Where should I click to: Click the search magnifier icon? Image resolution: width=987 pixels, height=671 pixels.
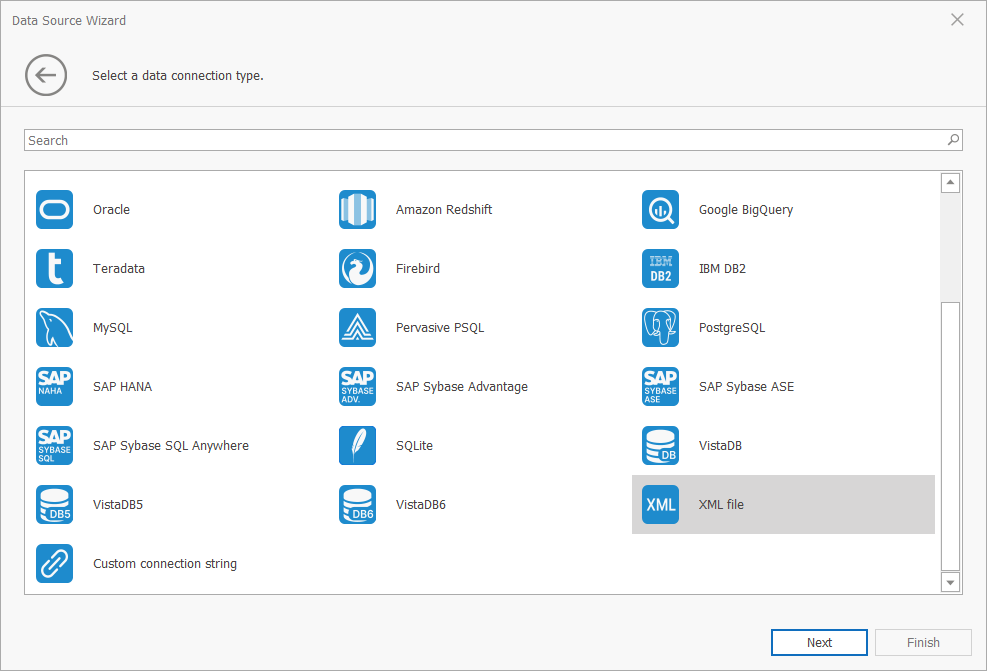(x=953, y=141)
